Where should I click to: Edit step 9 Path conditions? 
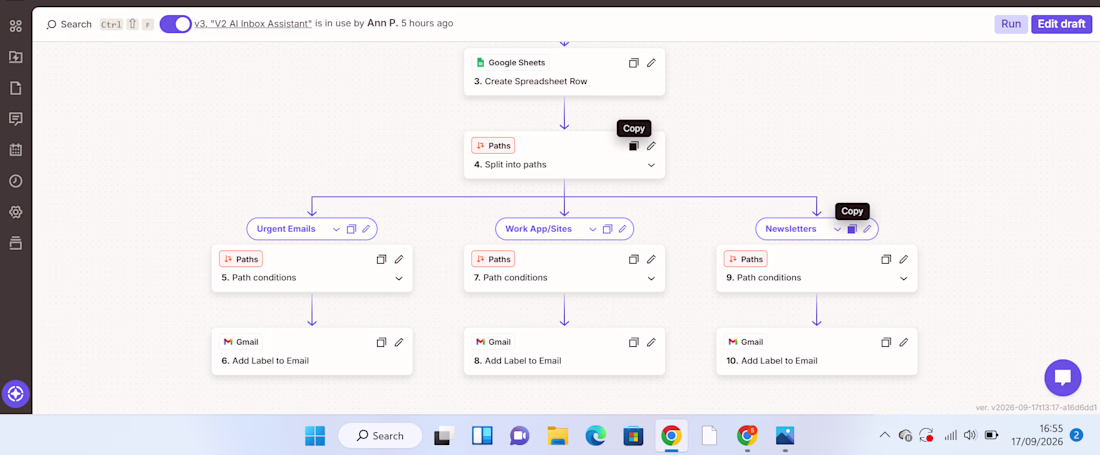(904, 259)
